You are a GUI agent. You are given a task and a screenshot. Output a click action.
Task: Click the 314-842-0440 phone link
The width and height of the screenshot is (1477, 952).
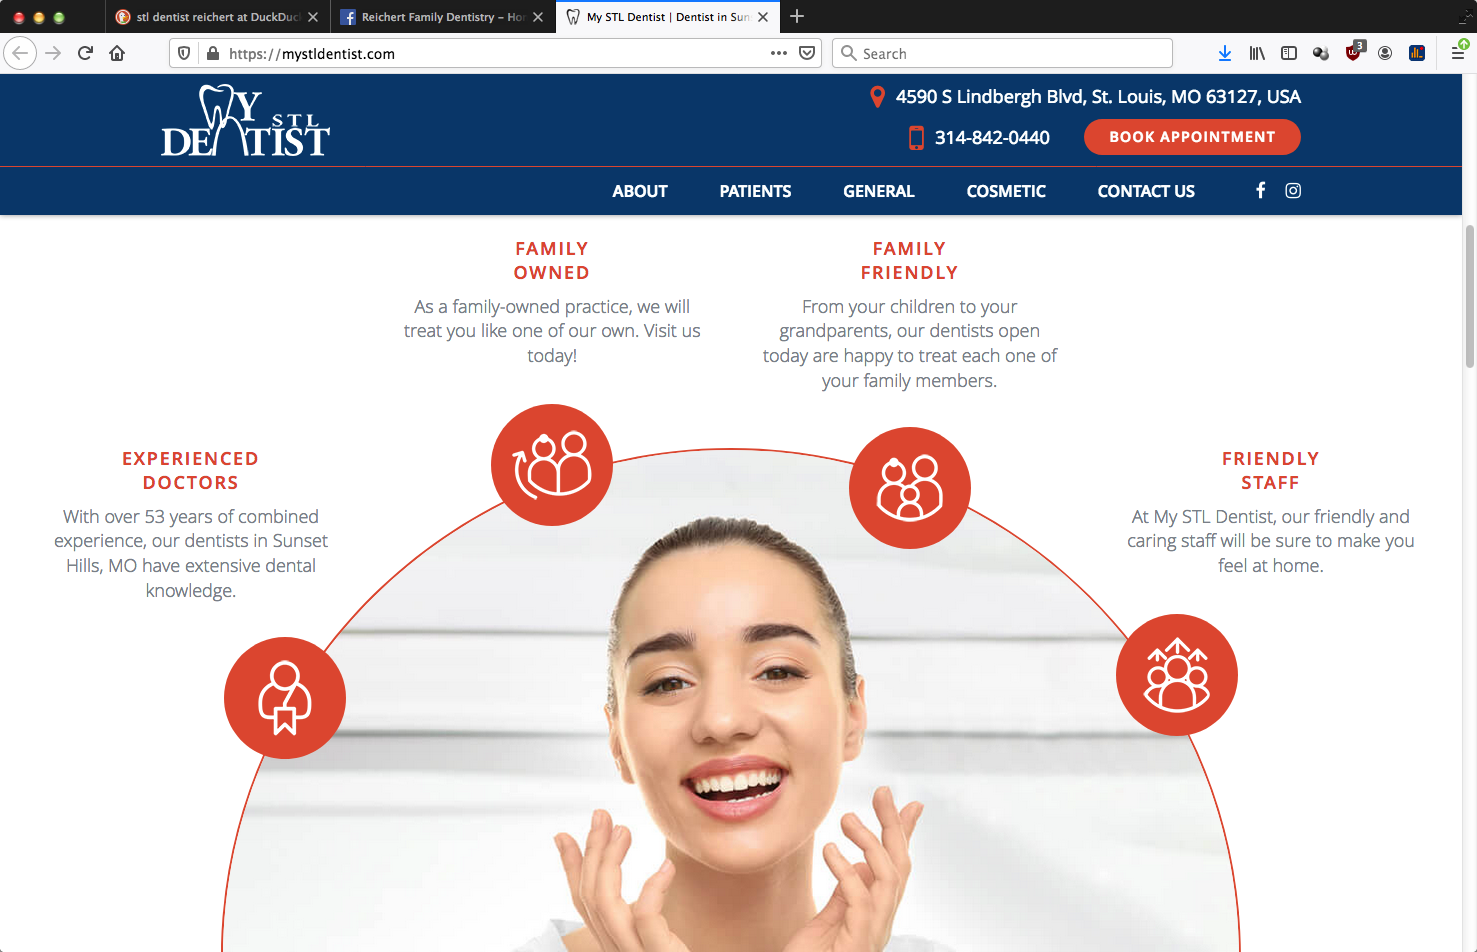point(992,138)
